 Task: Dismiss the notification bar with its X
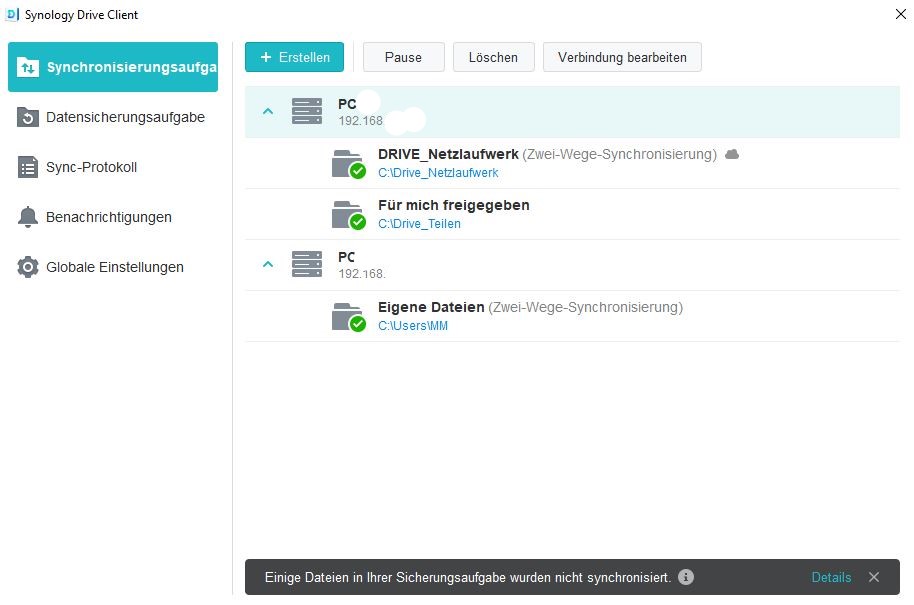[x=874, y=577]
